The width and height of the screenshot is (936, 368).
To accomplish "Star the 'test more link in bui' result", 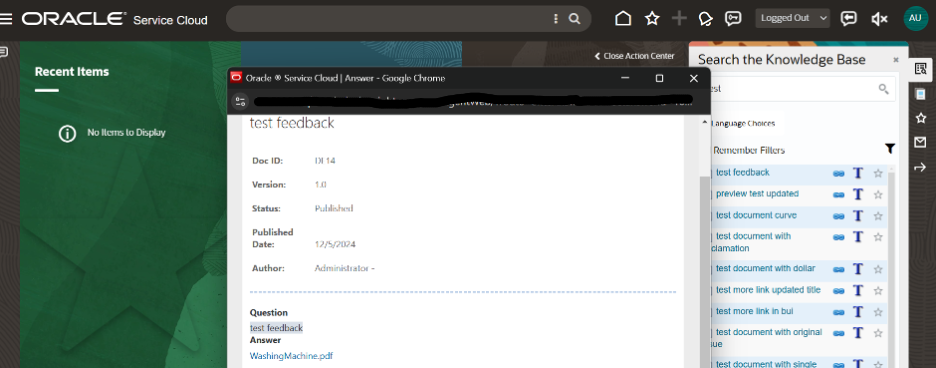I will 878,312.
